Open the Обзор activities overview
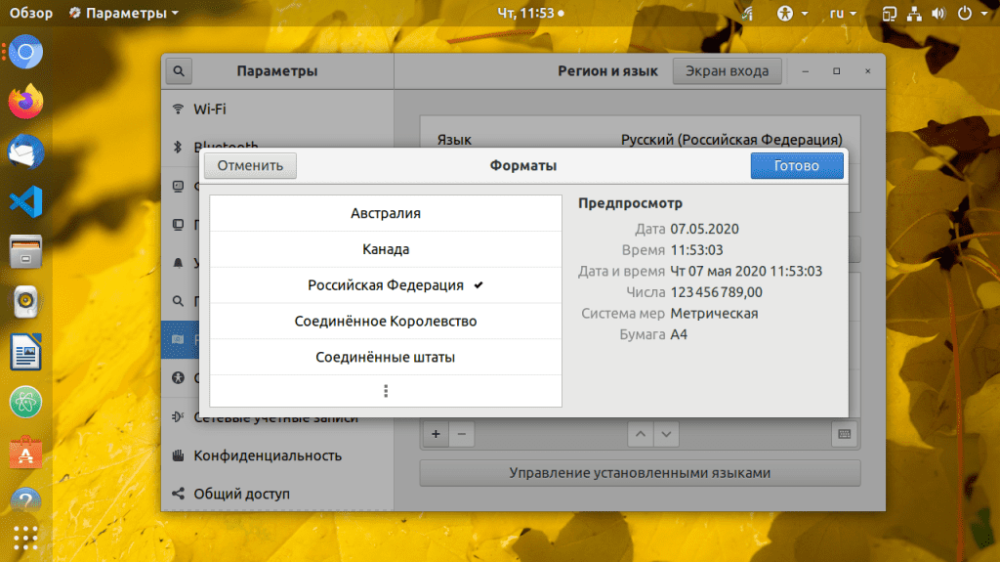Viewport: 1000px width, 562px height. click(31, 13)
